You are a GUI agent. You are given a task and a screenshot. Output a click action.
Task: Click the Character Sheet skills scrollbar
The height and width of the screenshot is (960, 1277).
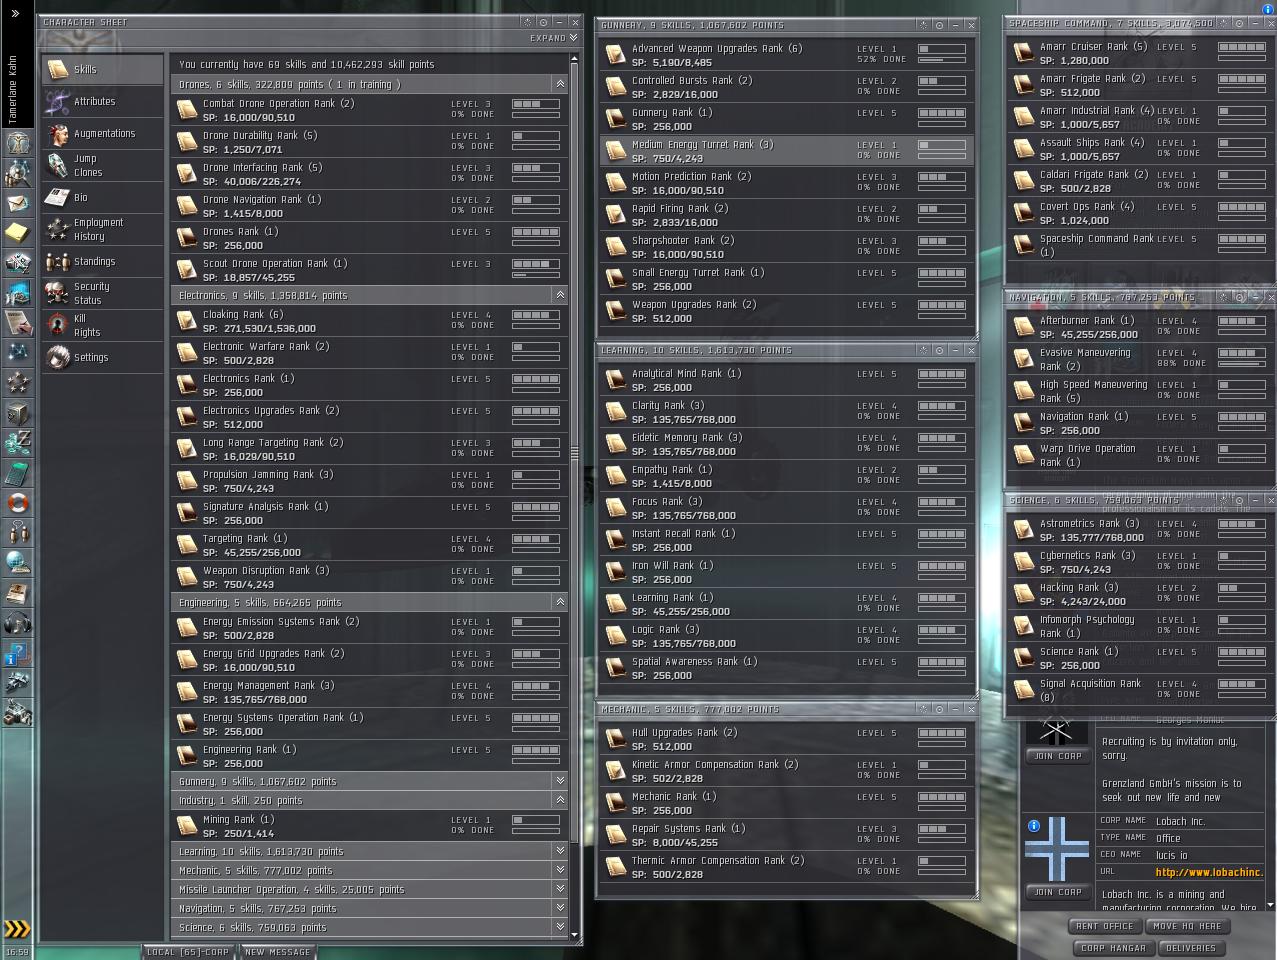click(x=574, y=453)
